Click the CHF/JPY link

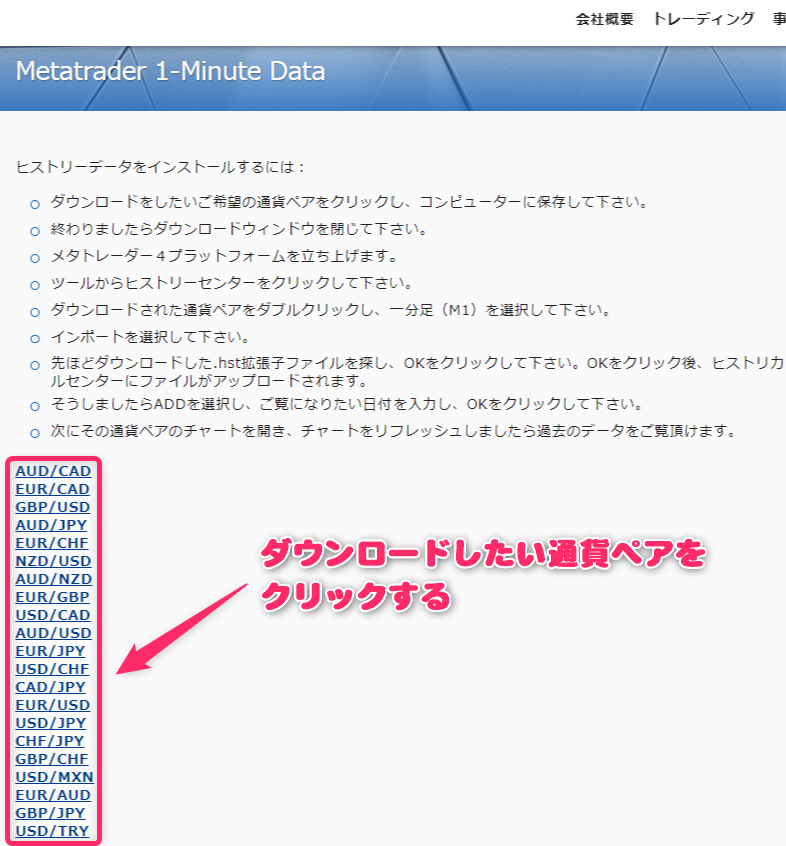[50, 741]
